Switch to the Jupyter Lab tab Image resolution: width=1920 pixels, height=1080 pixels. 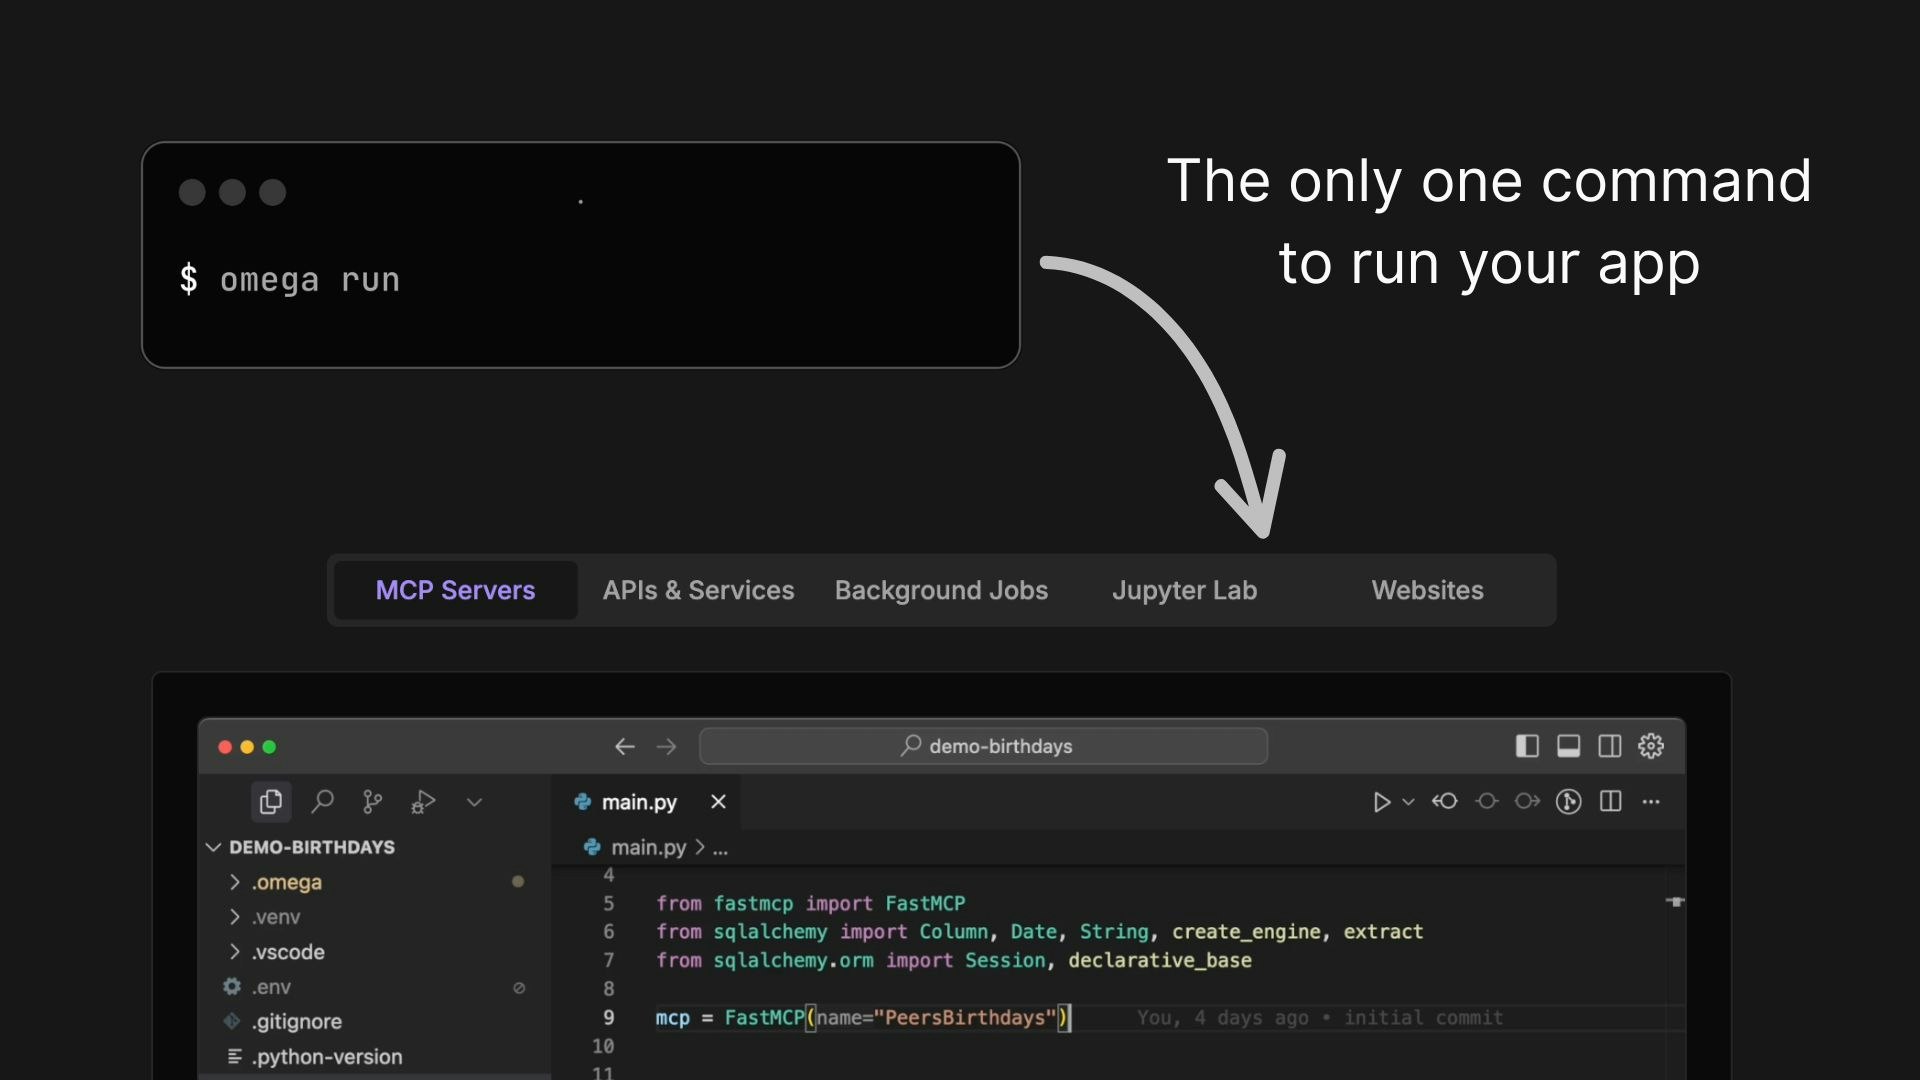tap(1184, 590)
